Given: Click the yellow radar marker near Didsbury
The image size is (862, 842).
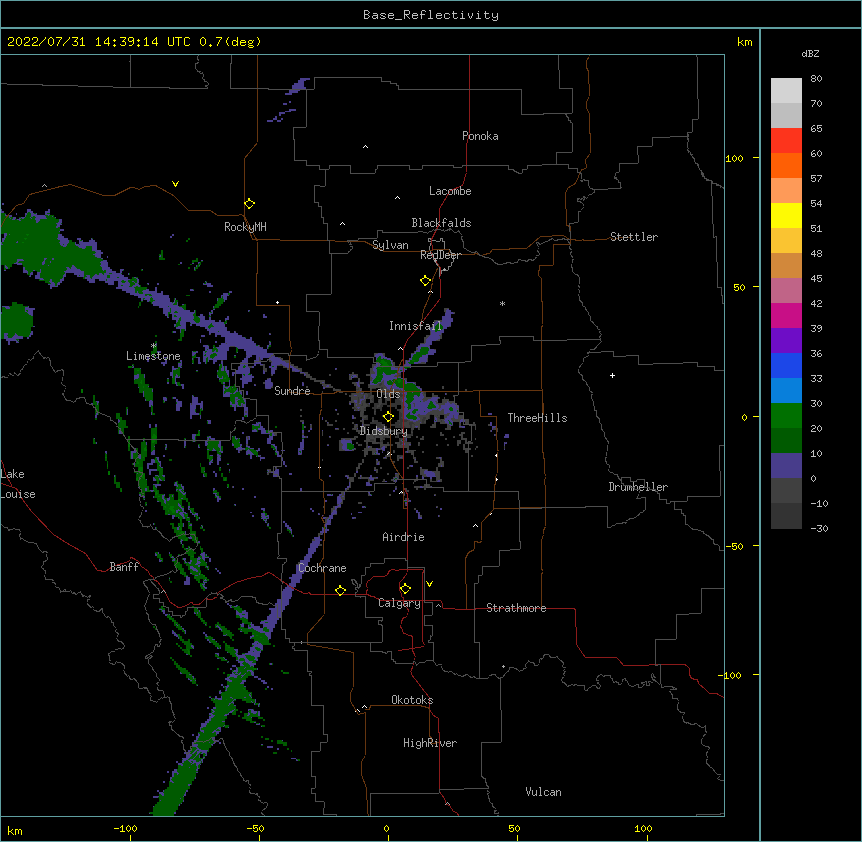Looking at the screenshot, I should (388, 417).
